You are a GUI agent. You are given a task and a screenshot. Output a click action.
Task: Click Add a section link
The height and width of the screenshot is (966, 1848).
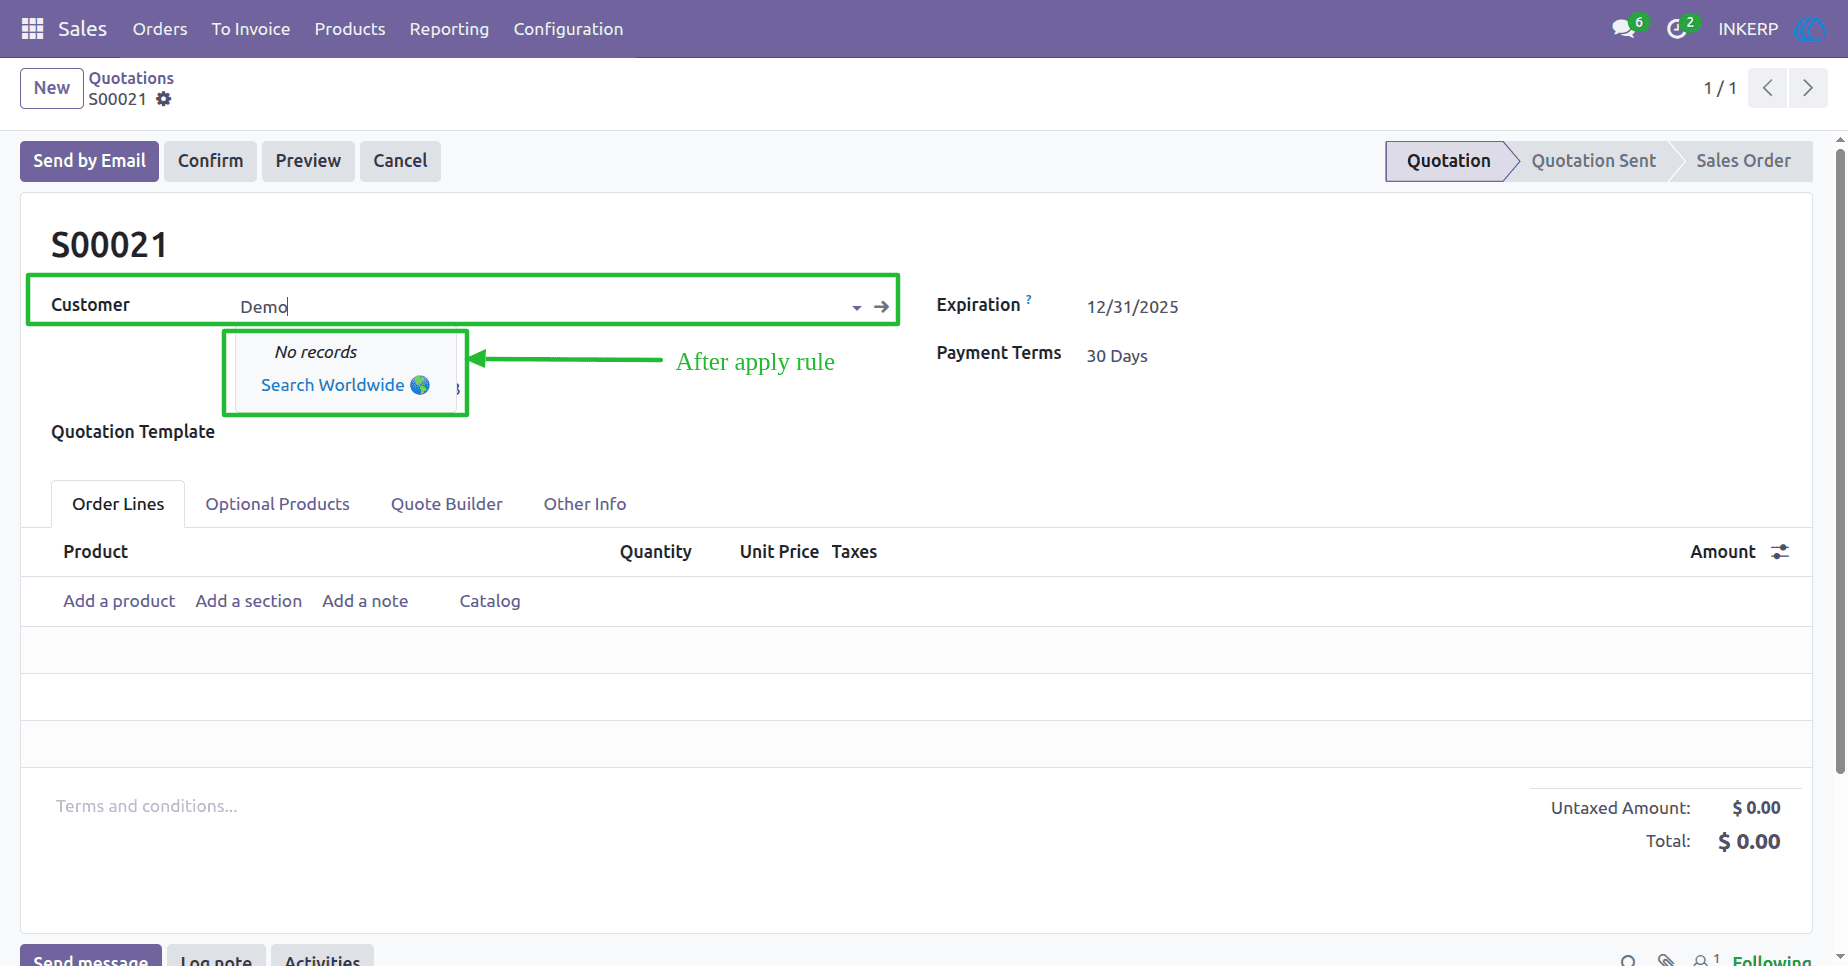pyautogui.click(x=249, y=601)
